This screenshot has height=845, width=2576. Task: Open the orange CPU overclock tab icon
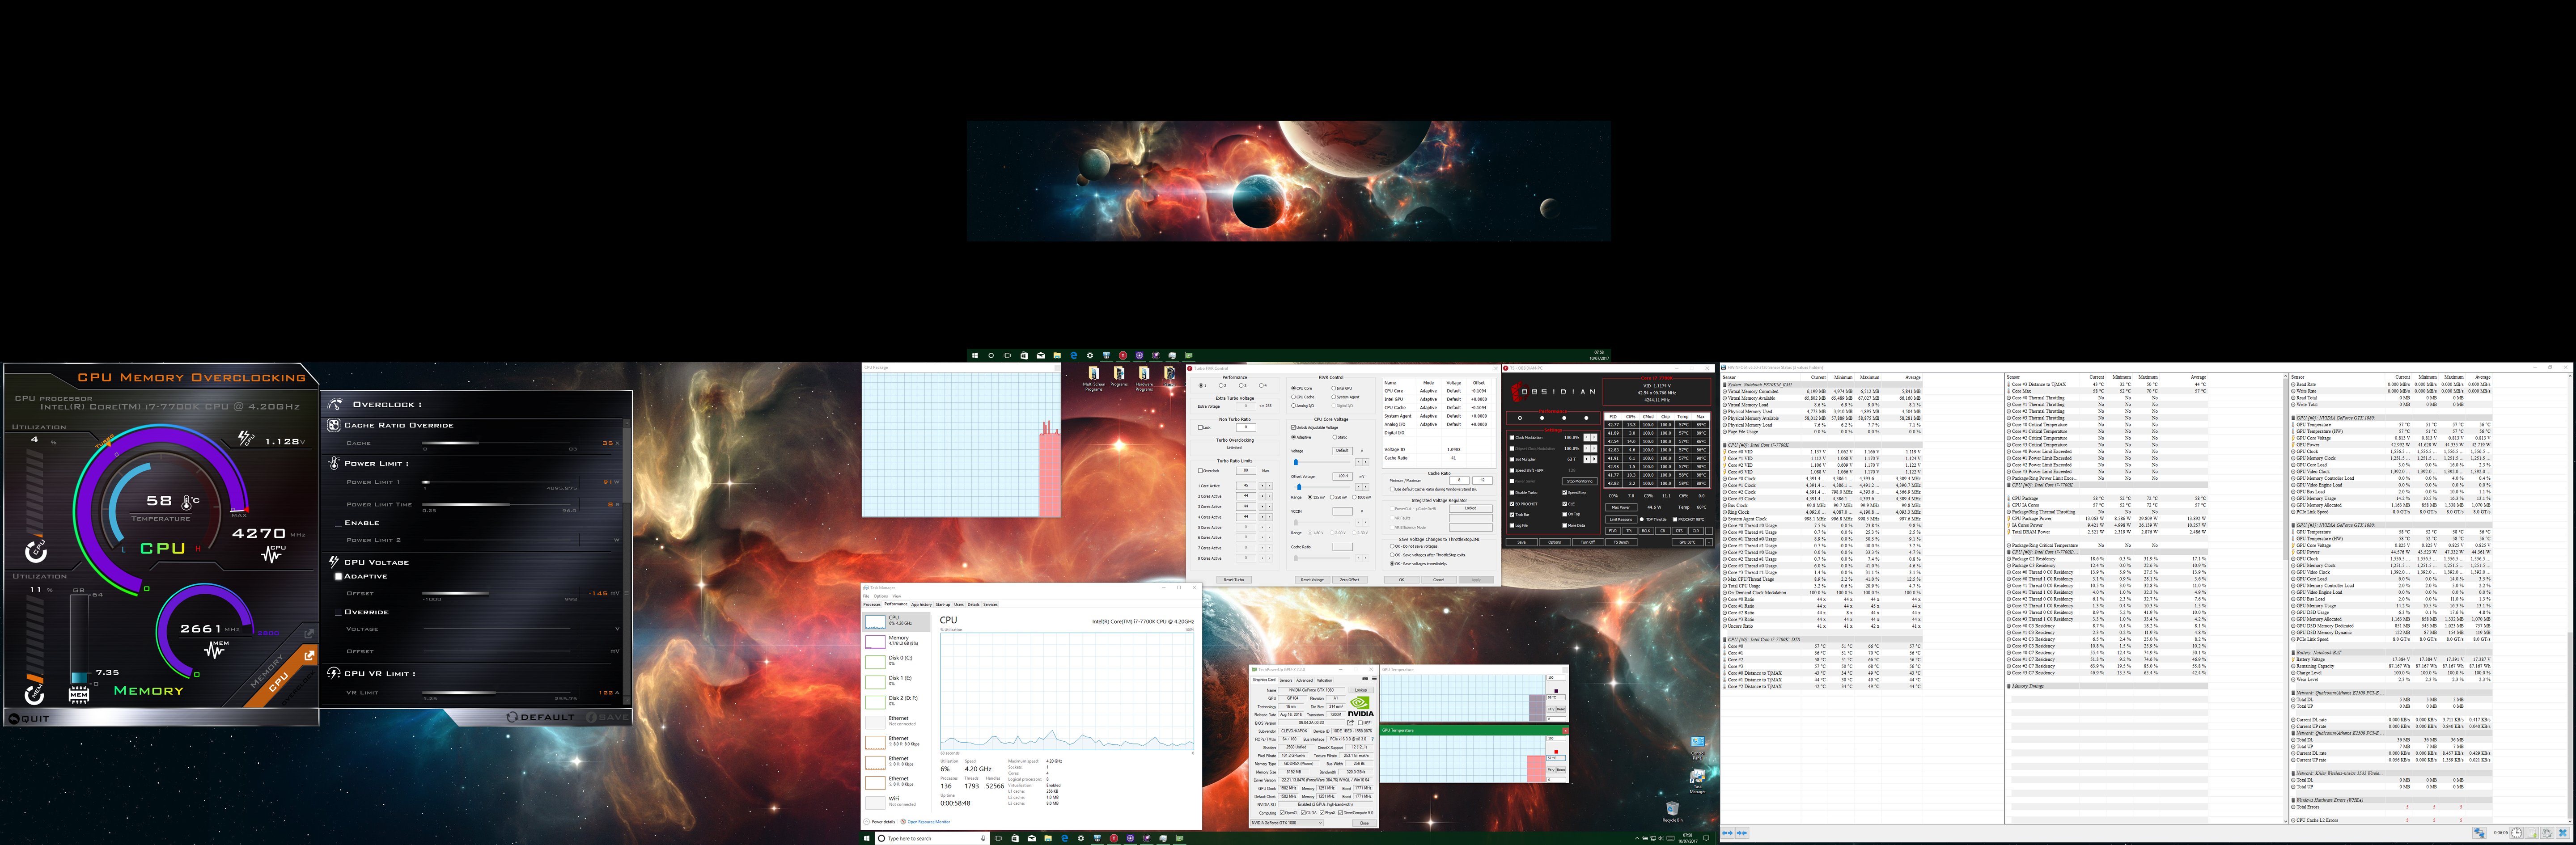(309, 656)
